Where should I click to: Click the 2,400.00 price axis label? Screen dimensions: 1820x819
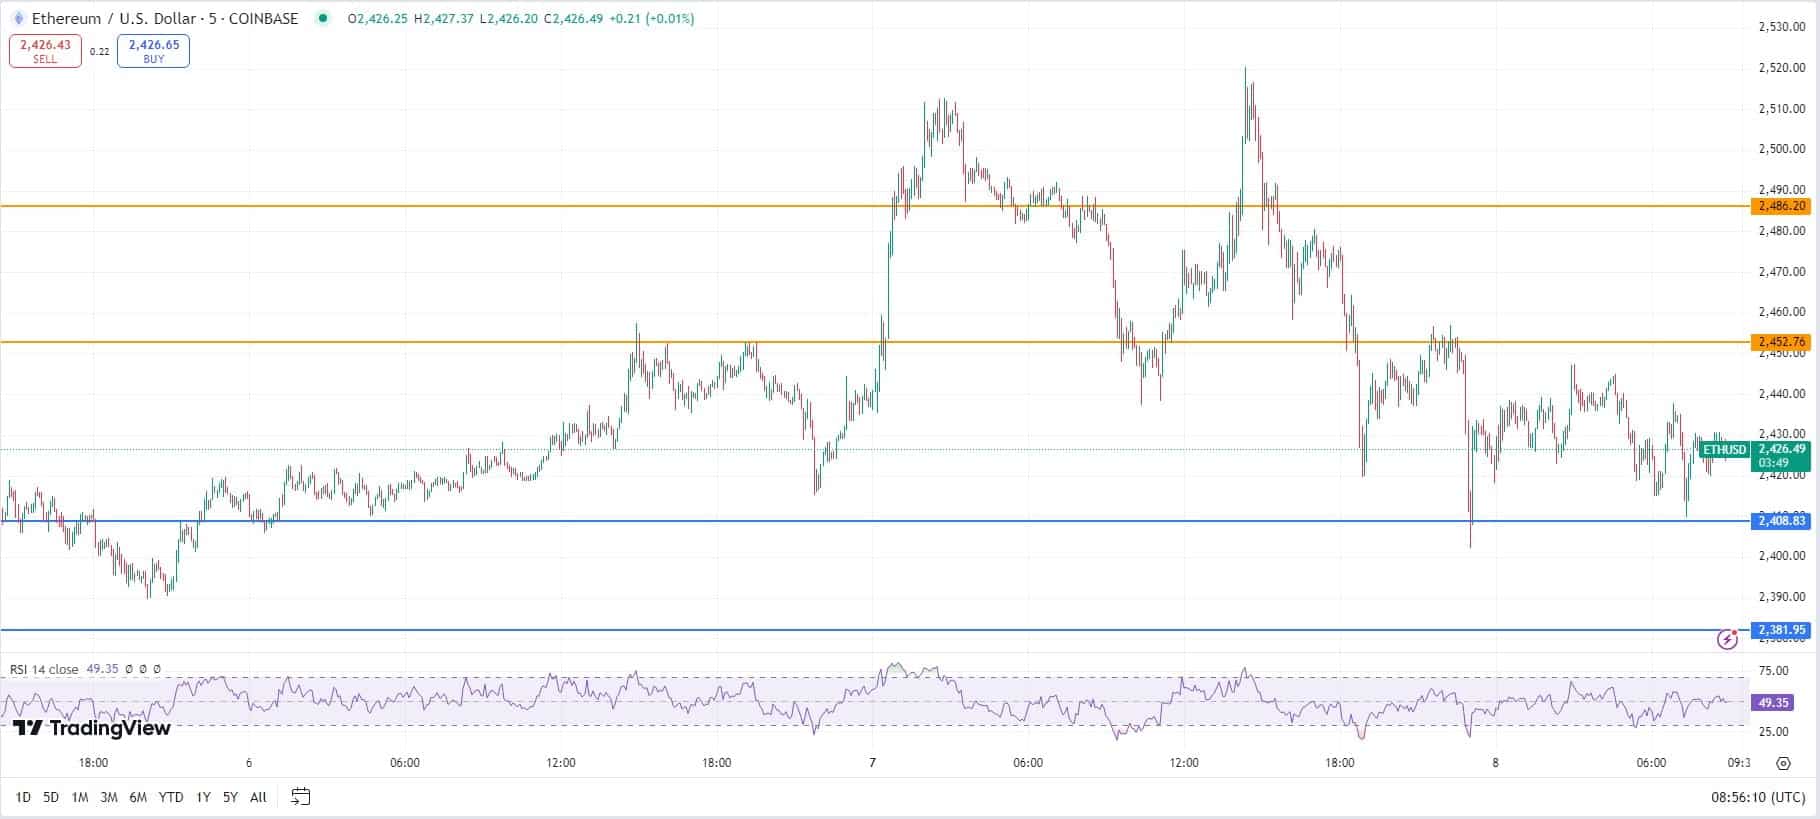[x=1782, y=556]
